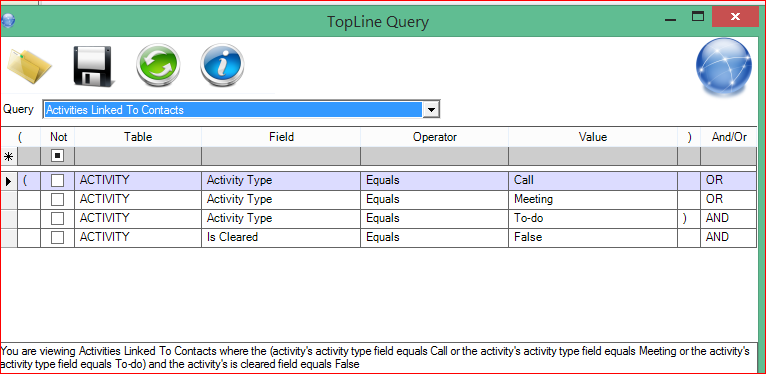The height and width of the screenshot is (374, 766).
Task: Click ACTIVITY table cell in Meeting row
Action: 138,199
